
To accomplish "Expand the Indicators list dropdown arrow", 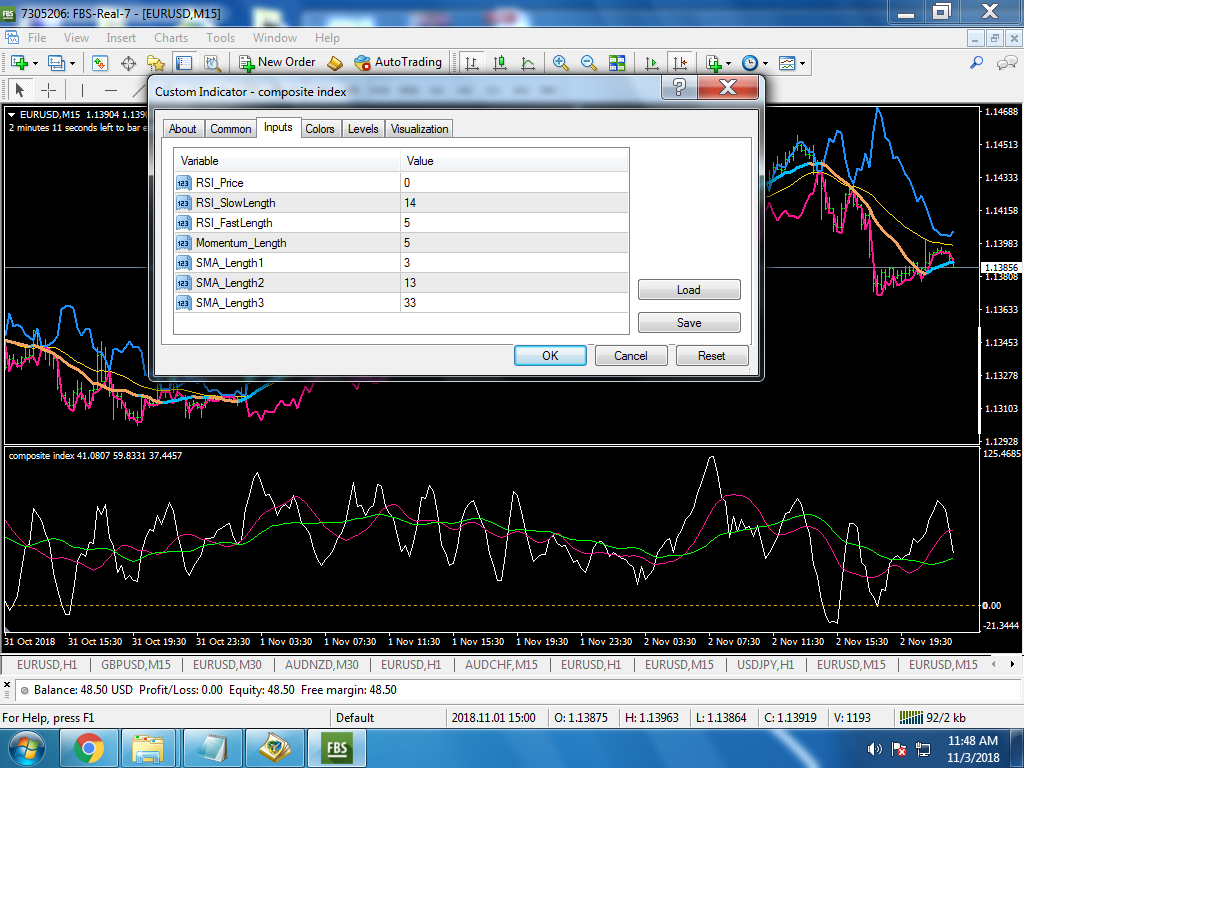I will click(728, 64).
